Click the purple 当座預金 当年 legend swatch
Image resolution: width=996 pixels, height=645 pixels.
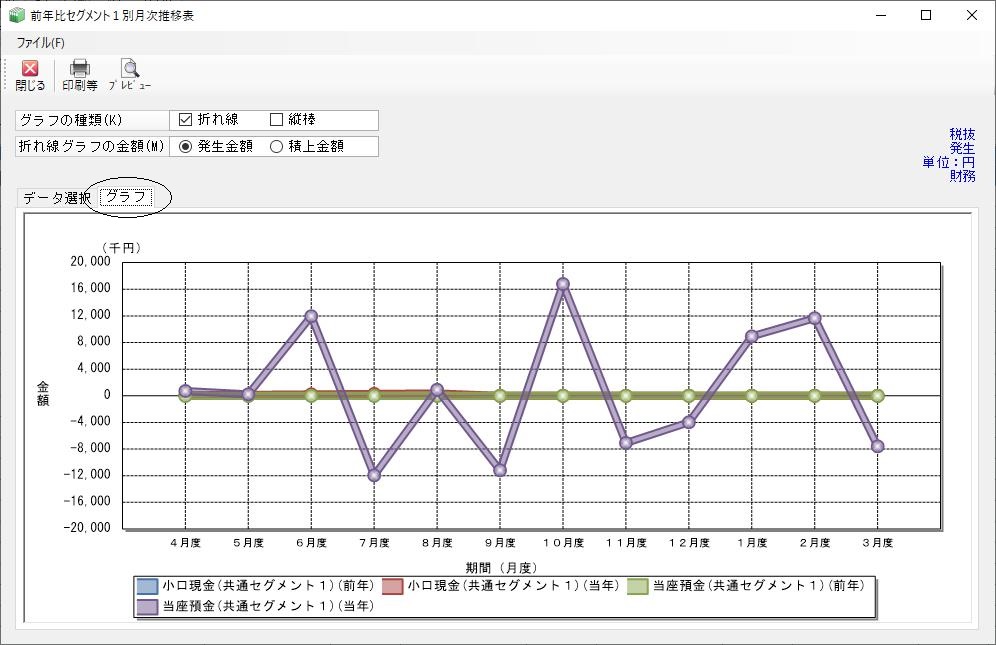point(147,606)
